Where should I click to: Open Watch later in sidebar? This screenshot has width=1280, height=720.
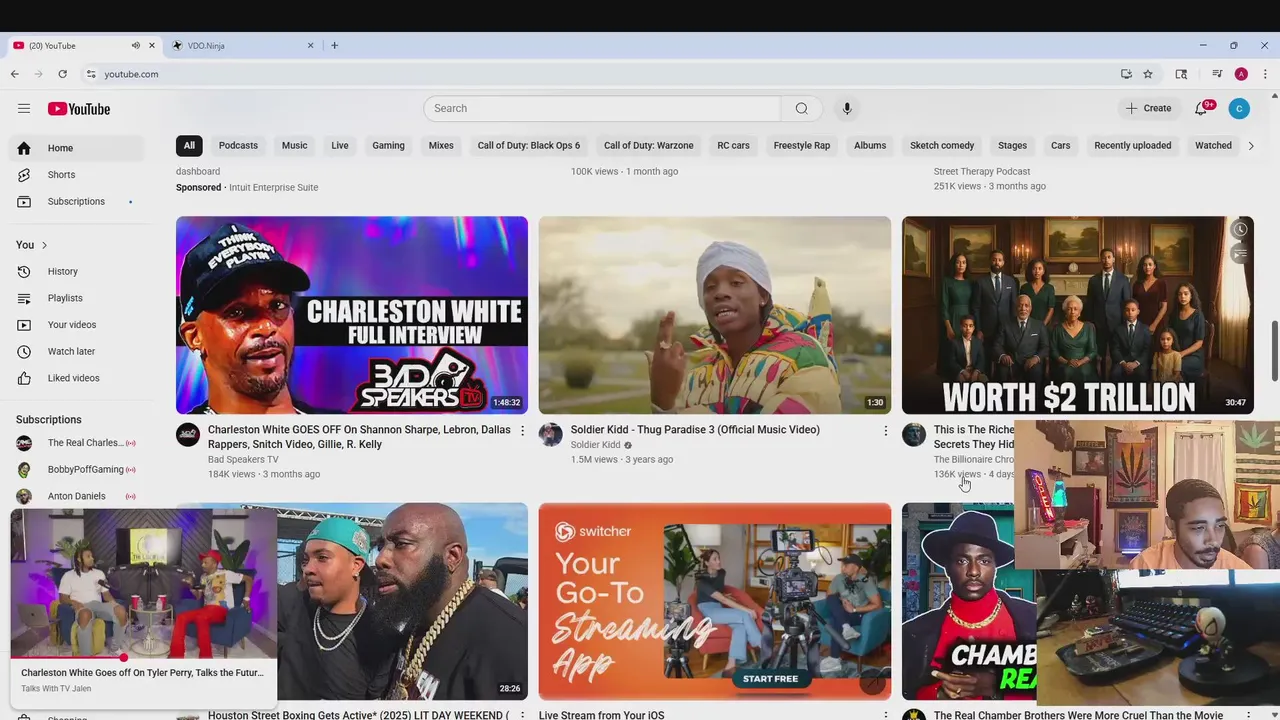[x=78, y=352]
